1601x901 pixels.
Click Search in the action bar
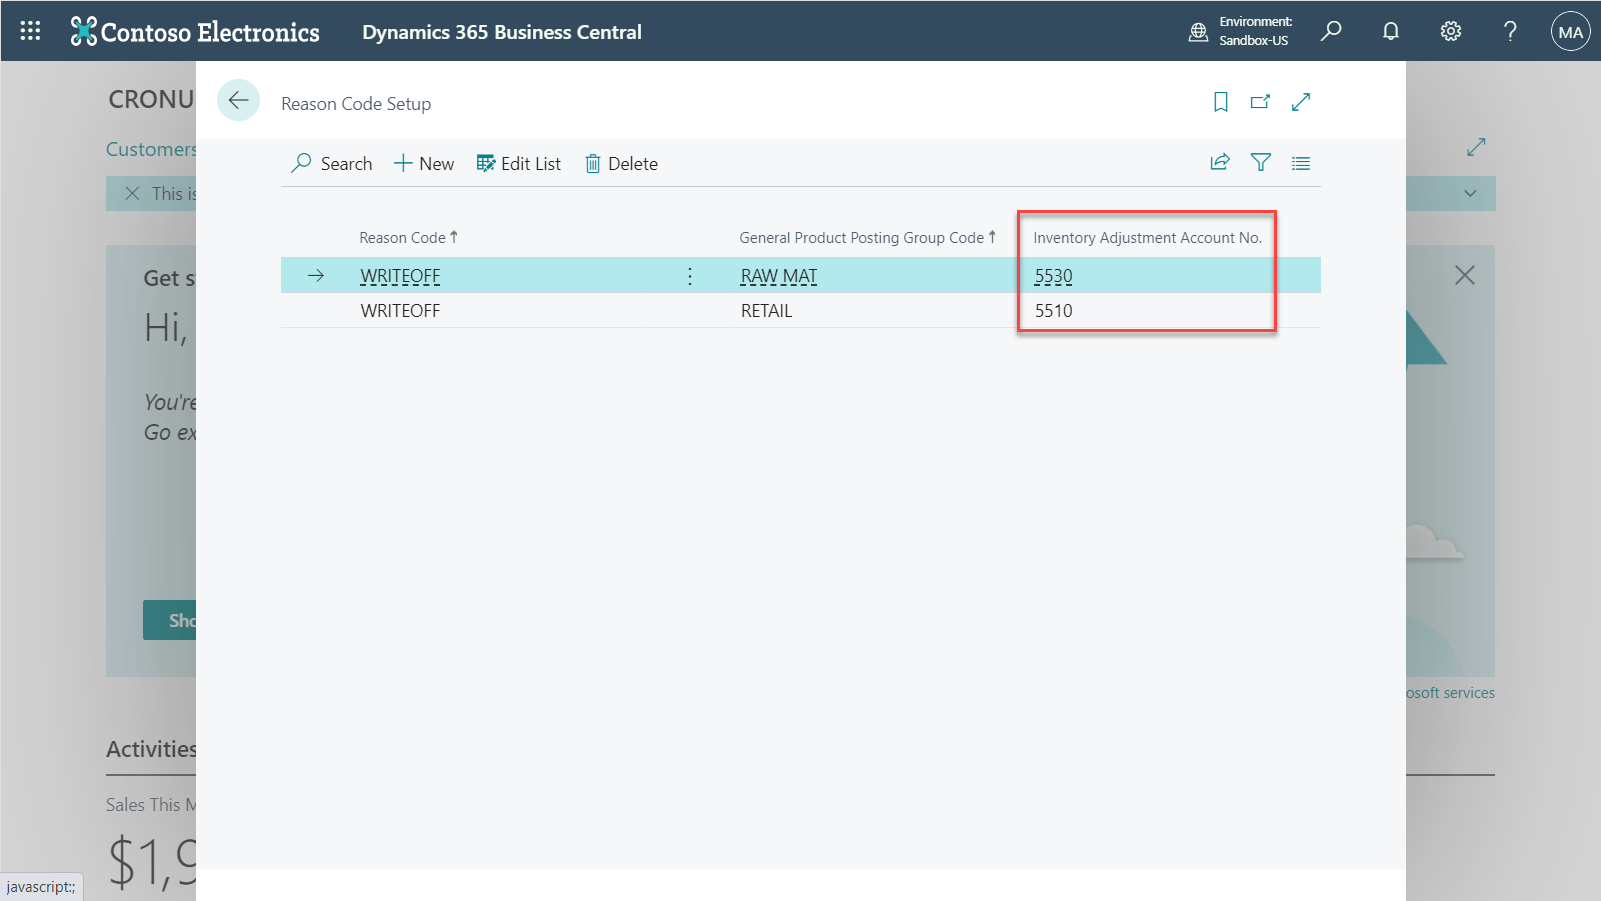pyautogui.click(x=332, y=164)
